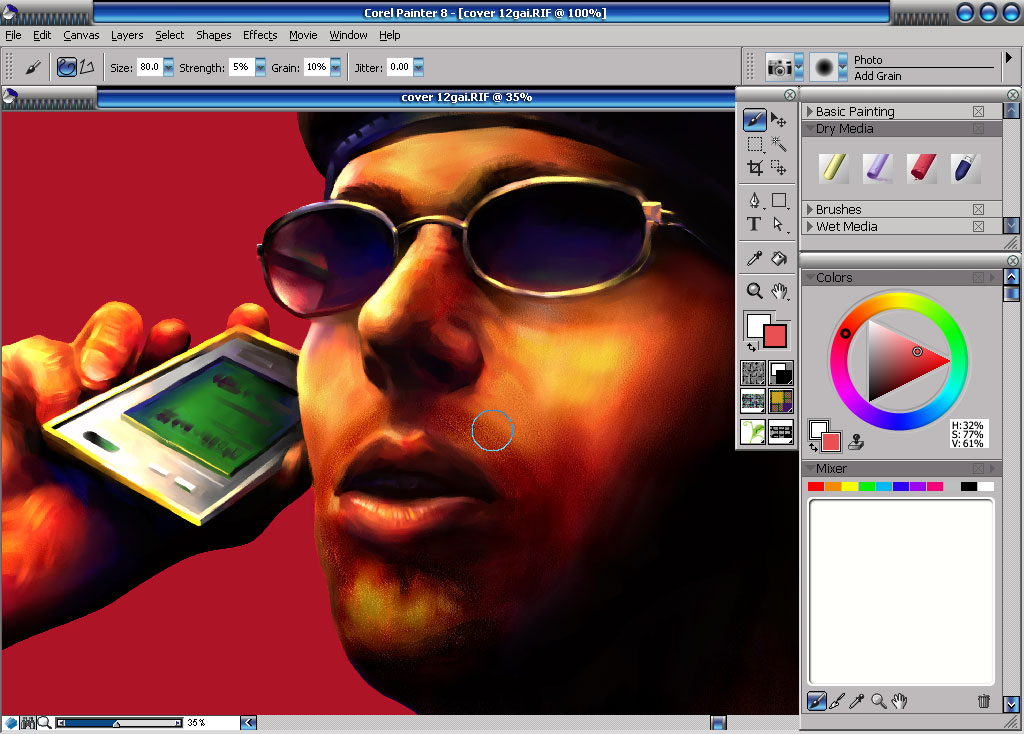Select the blue marker in Dry Media

coord(965,168)
